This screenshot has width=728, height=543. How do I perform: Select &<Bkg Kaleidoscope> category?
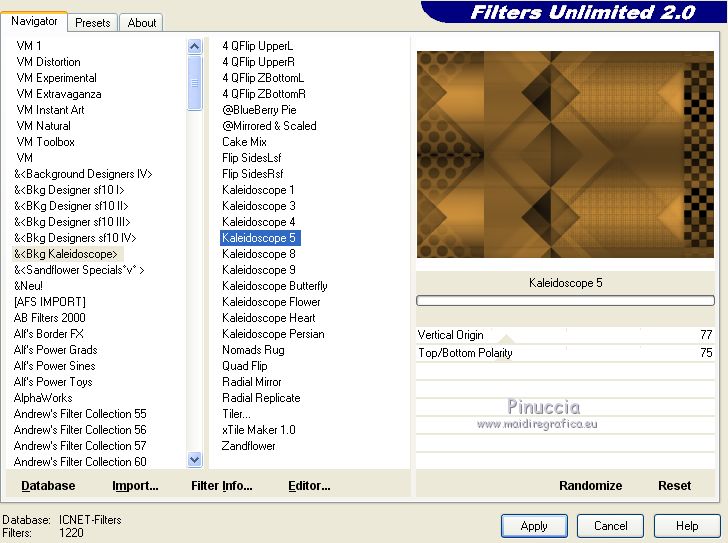point(65,254)
